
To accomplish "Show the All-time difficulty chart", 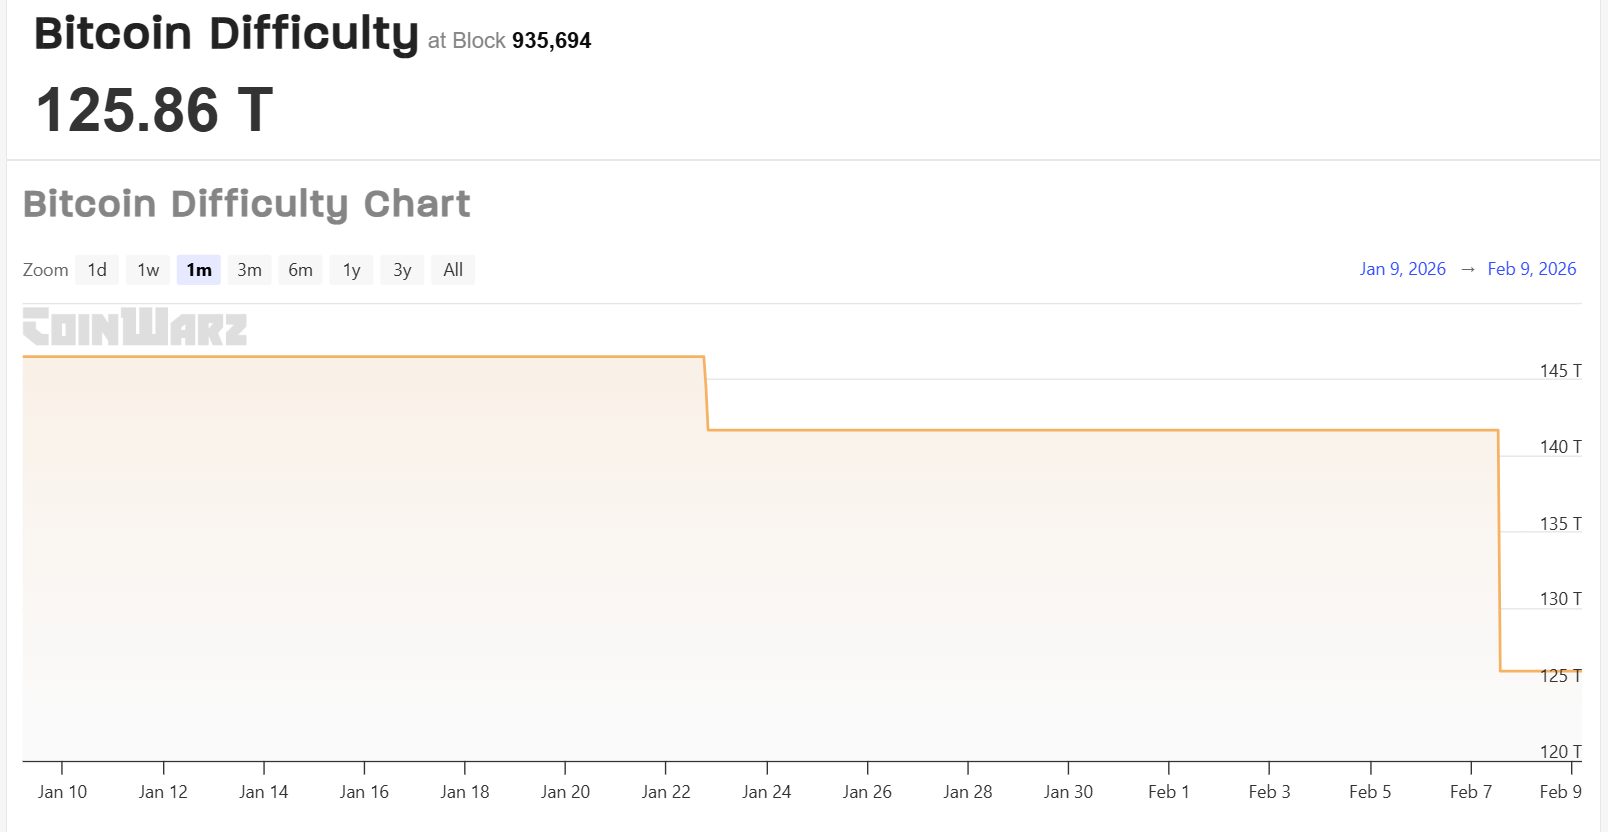I will point(453,269).
